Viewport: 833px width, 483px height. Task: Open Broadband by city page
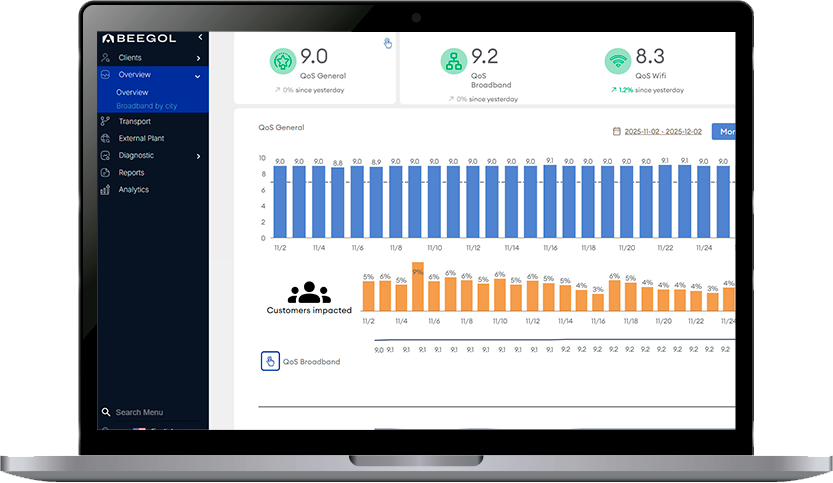[x=146, y=105]
